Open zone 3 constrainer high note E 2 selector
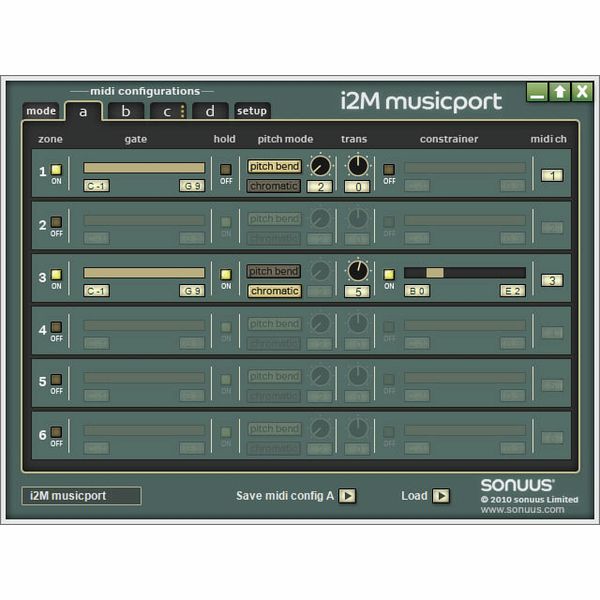The image size is (600, 600). [x=512, y=291]
